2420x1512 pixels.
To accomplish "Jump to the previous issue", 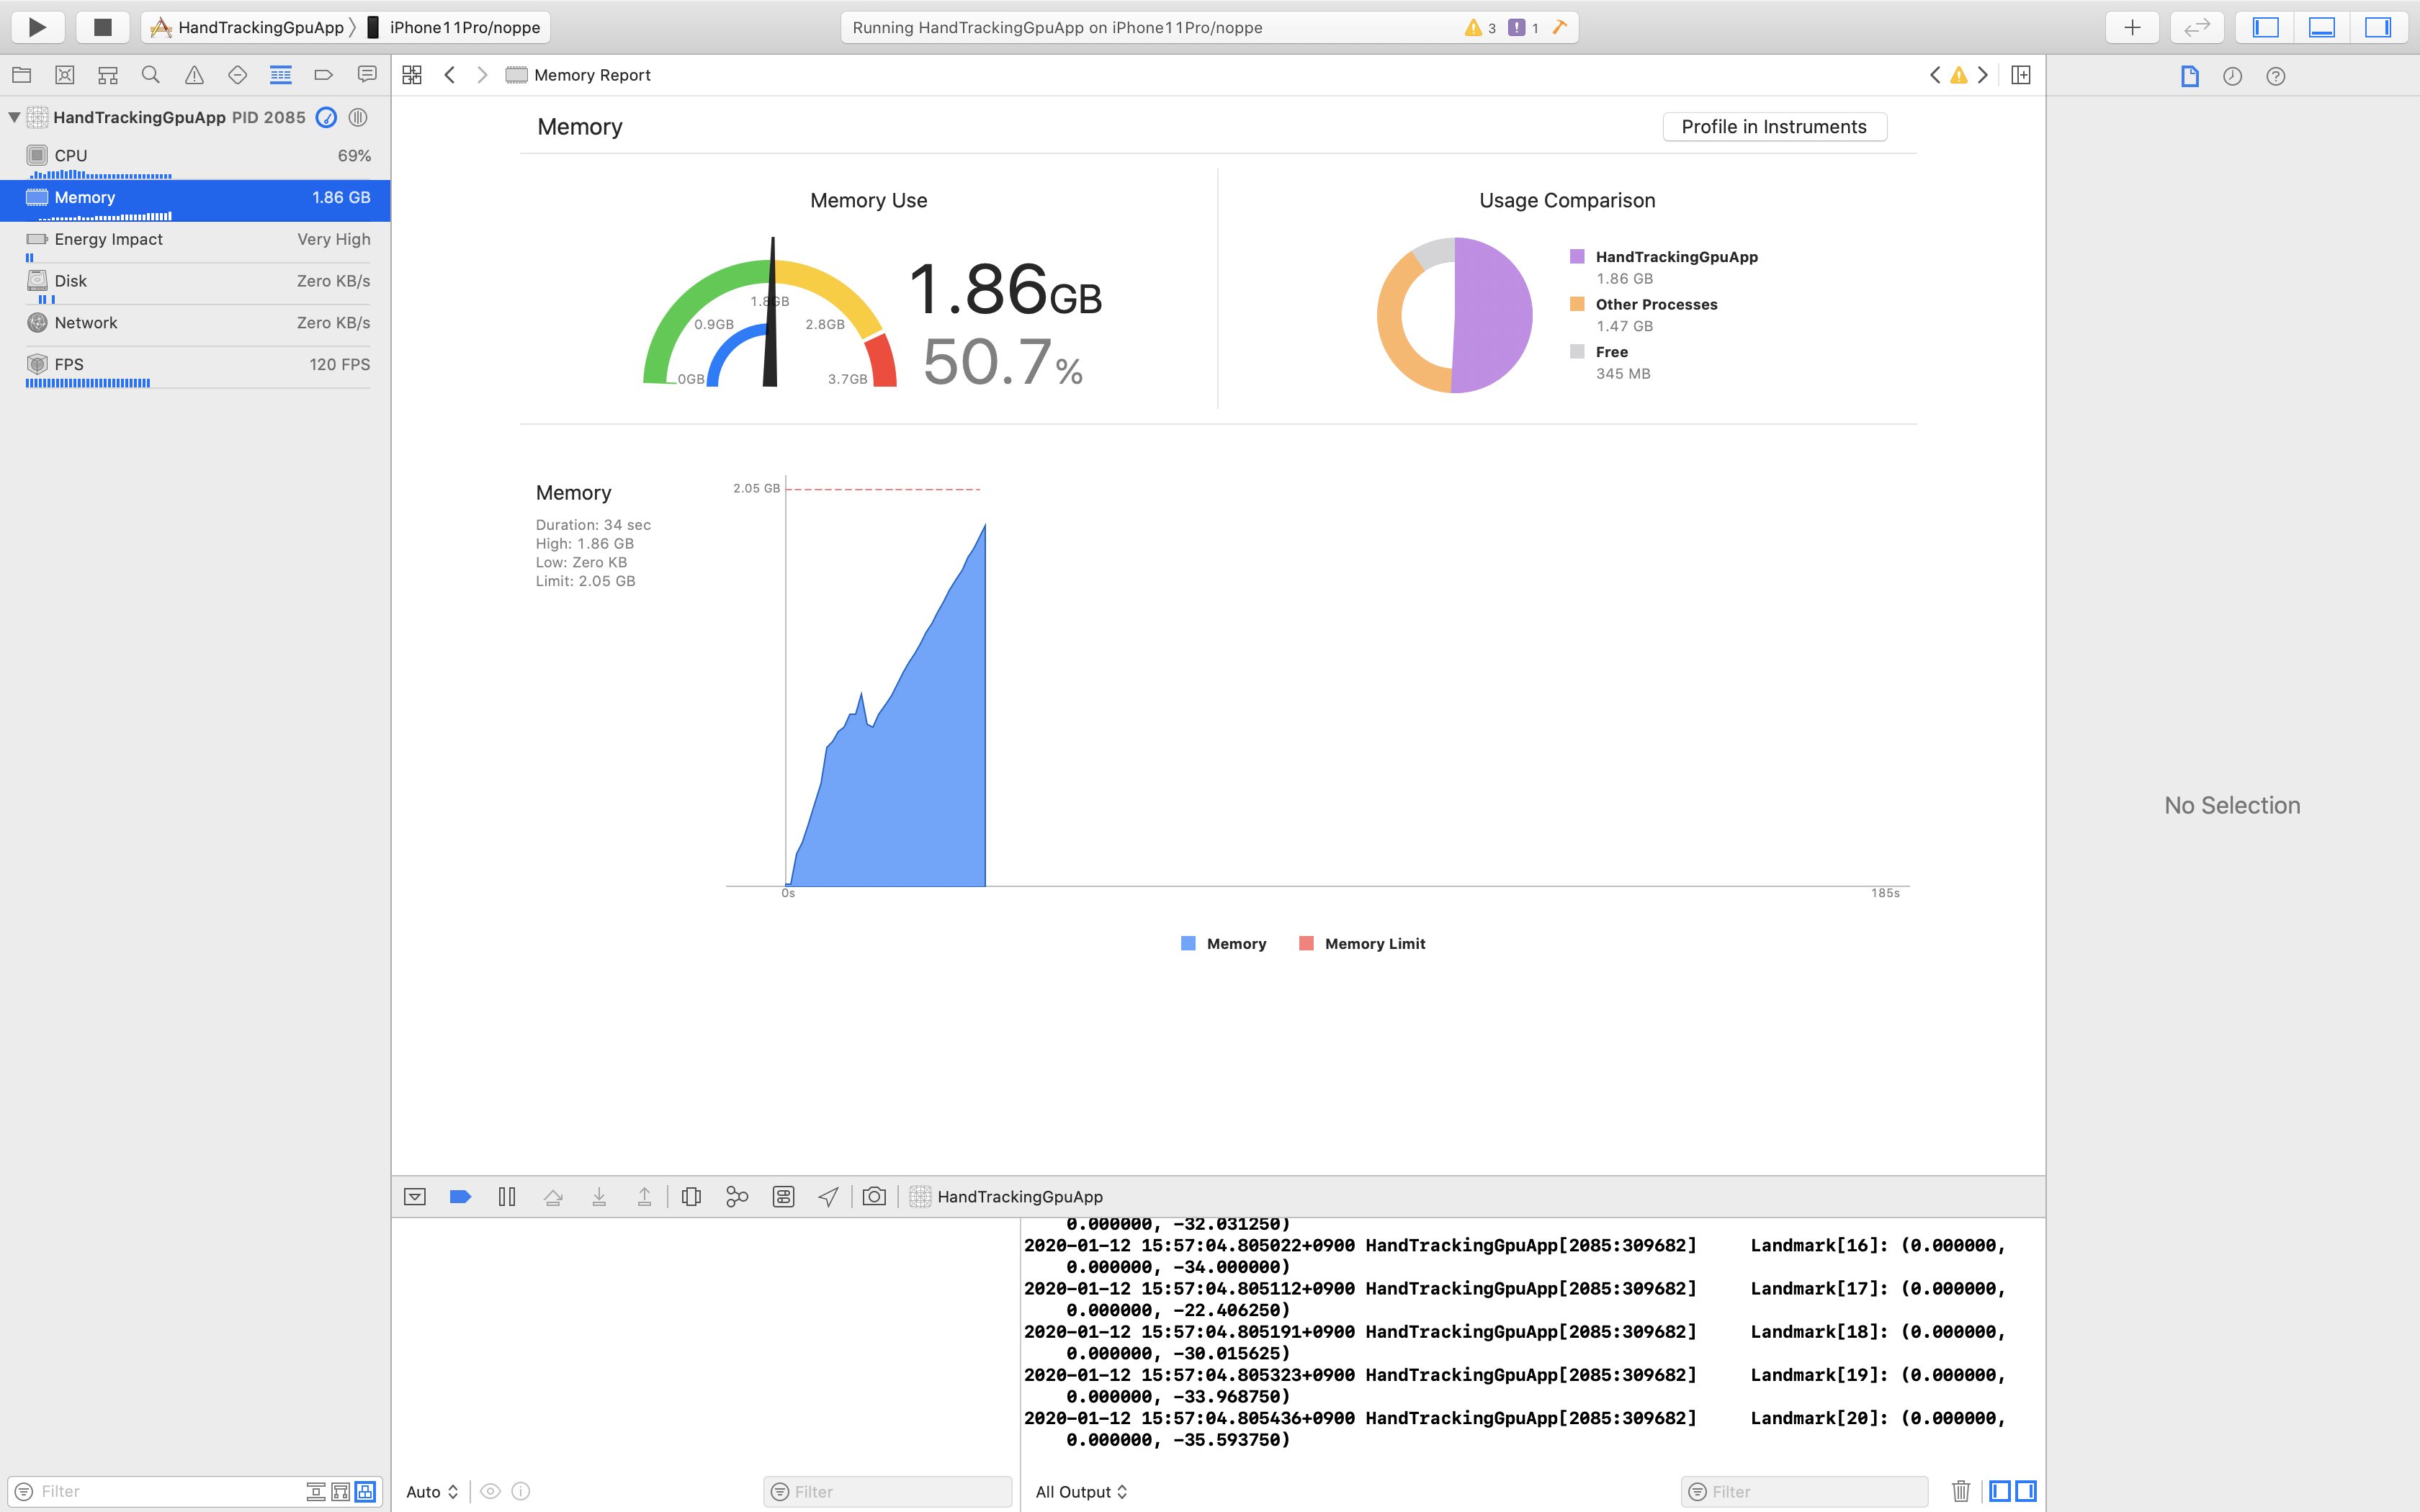I will click(1935, 75).
